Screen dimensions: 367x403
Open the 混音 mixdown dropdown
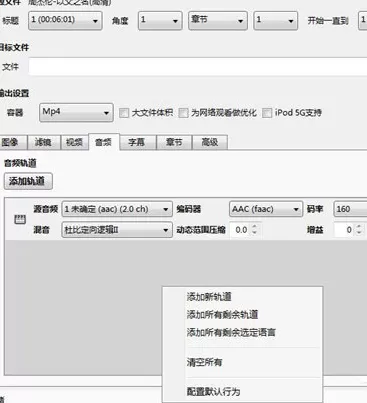point(117,230)
